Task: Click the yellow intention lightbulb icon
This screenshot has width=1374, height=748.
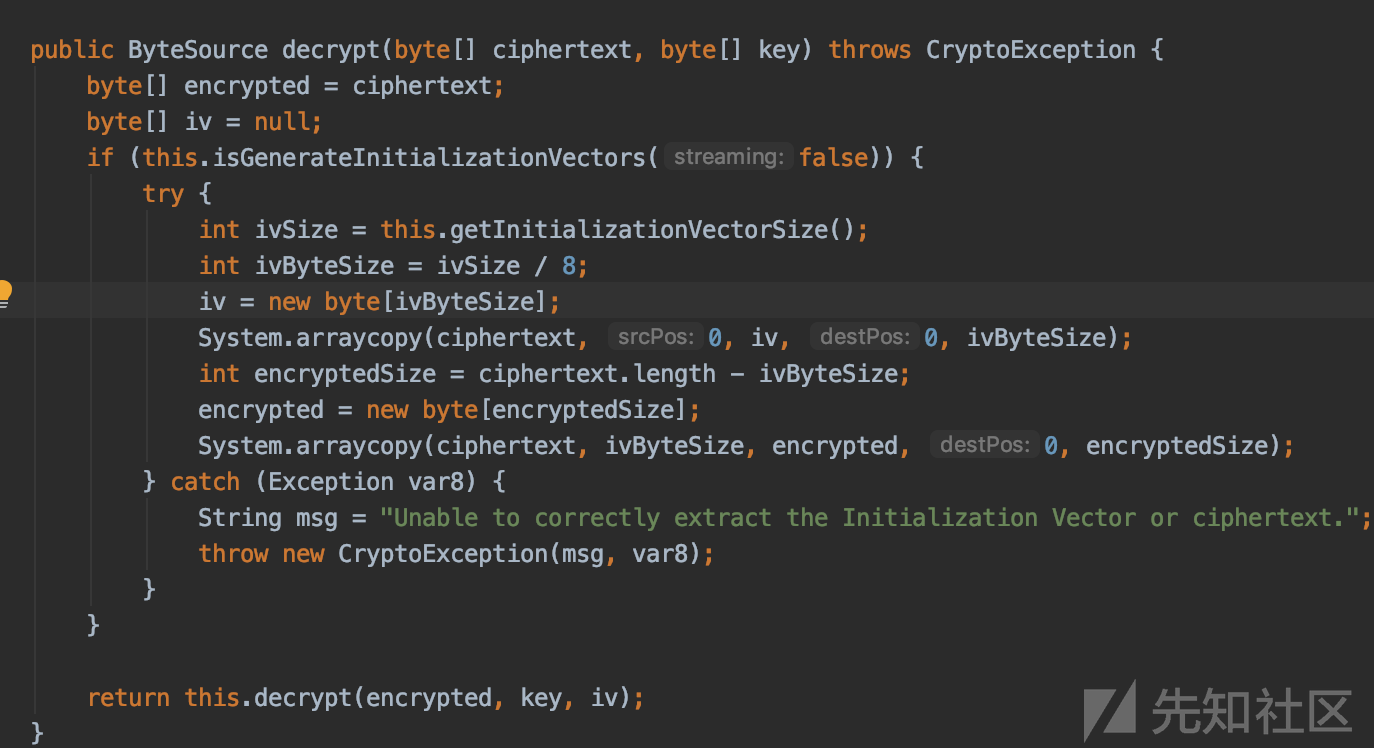Action: (x=4, y=293)
